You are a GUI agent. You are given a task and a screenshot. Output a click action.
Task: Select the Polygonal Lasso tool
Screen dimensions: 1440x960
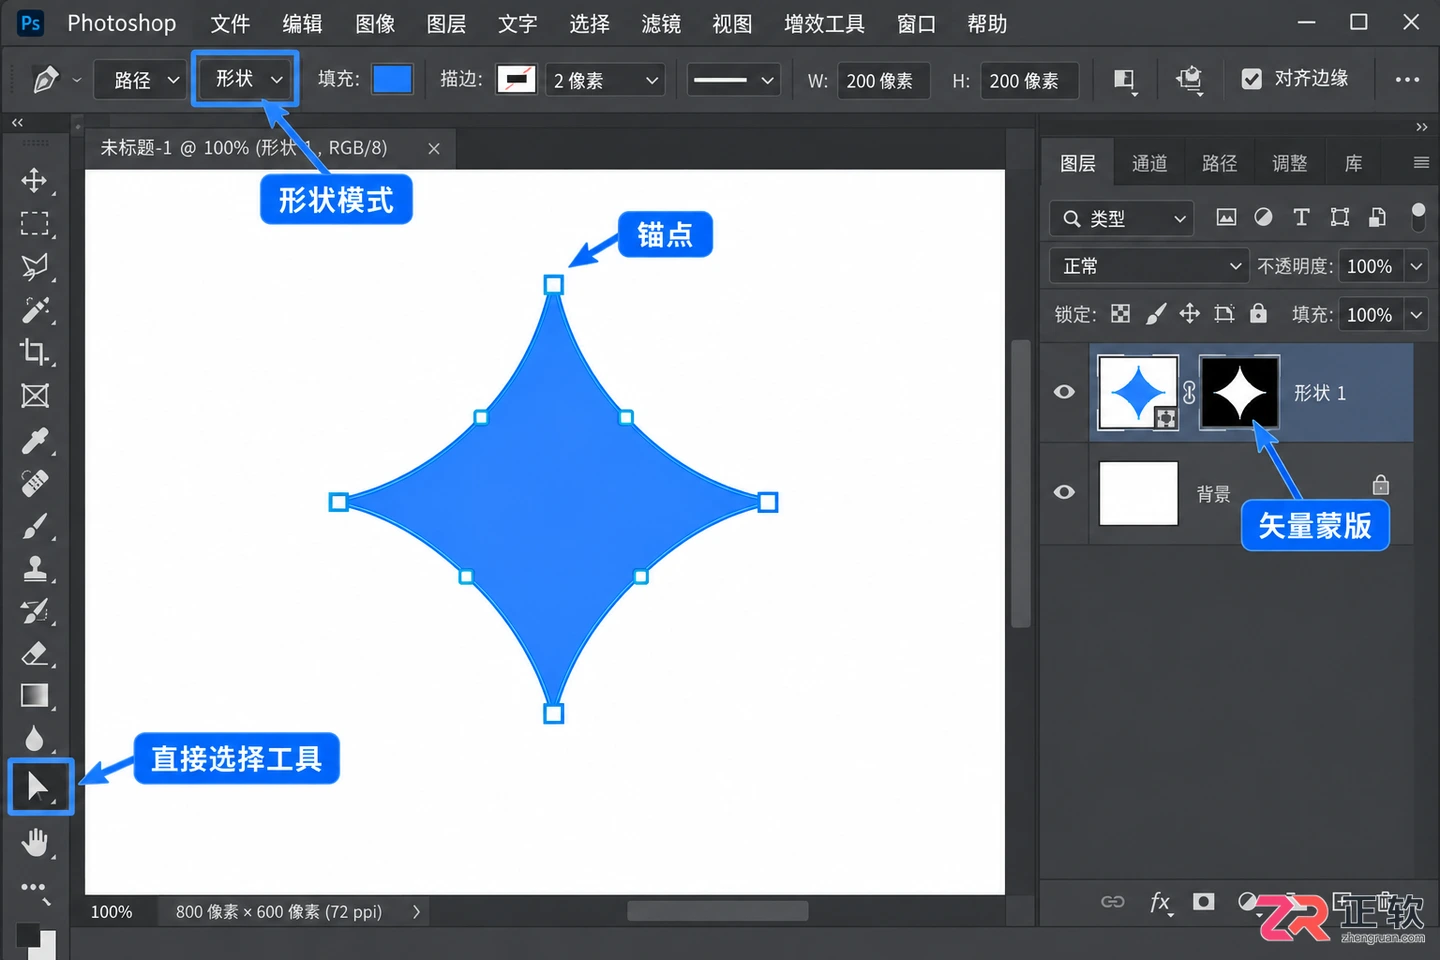pyautogui.click(x=35, y=267)
